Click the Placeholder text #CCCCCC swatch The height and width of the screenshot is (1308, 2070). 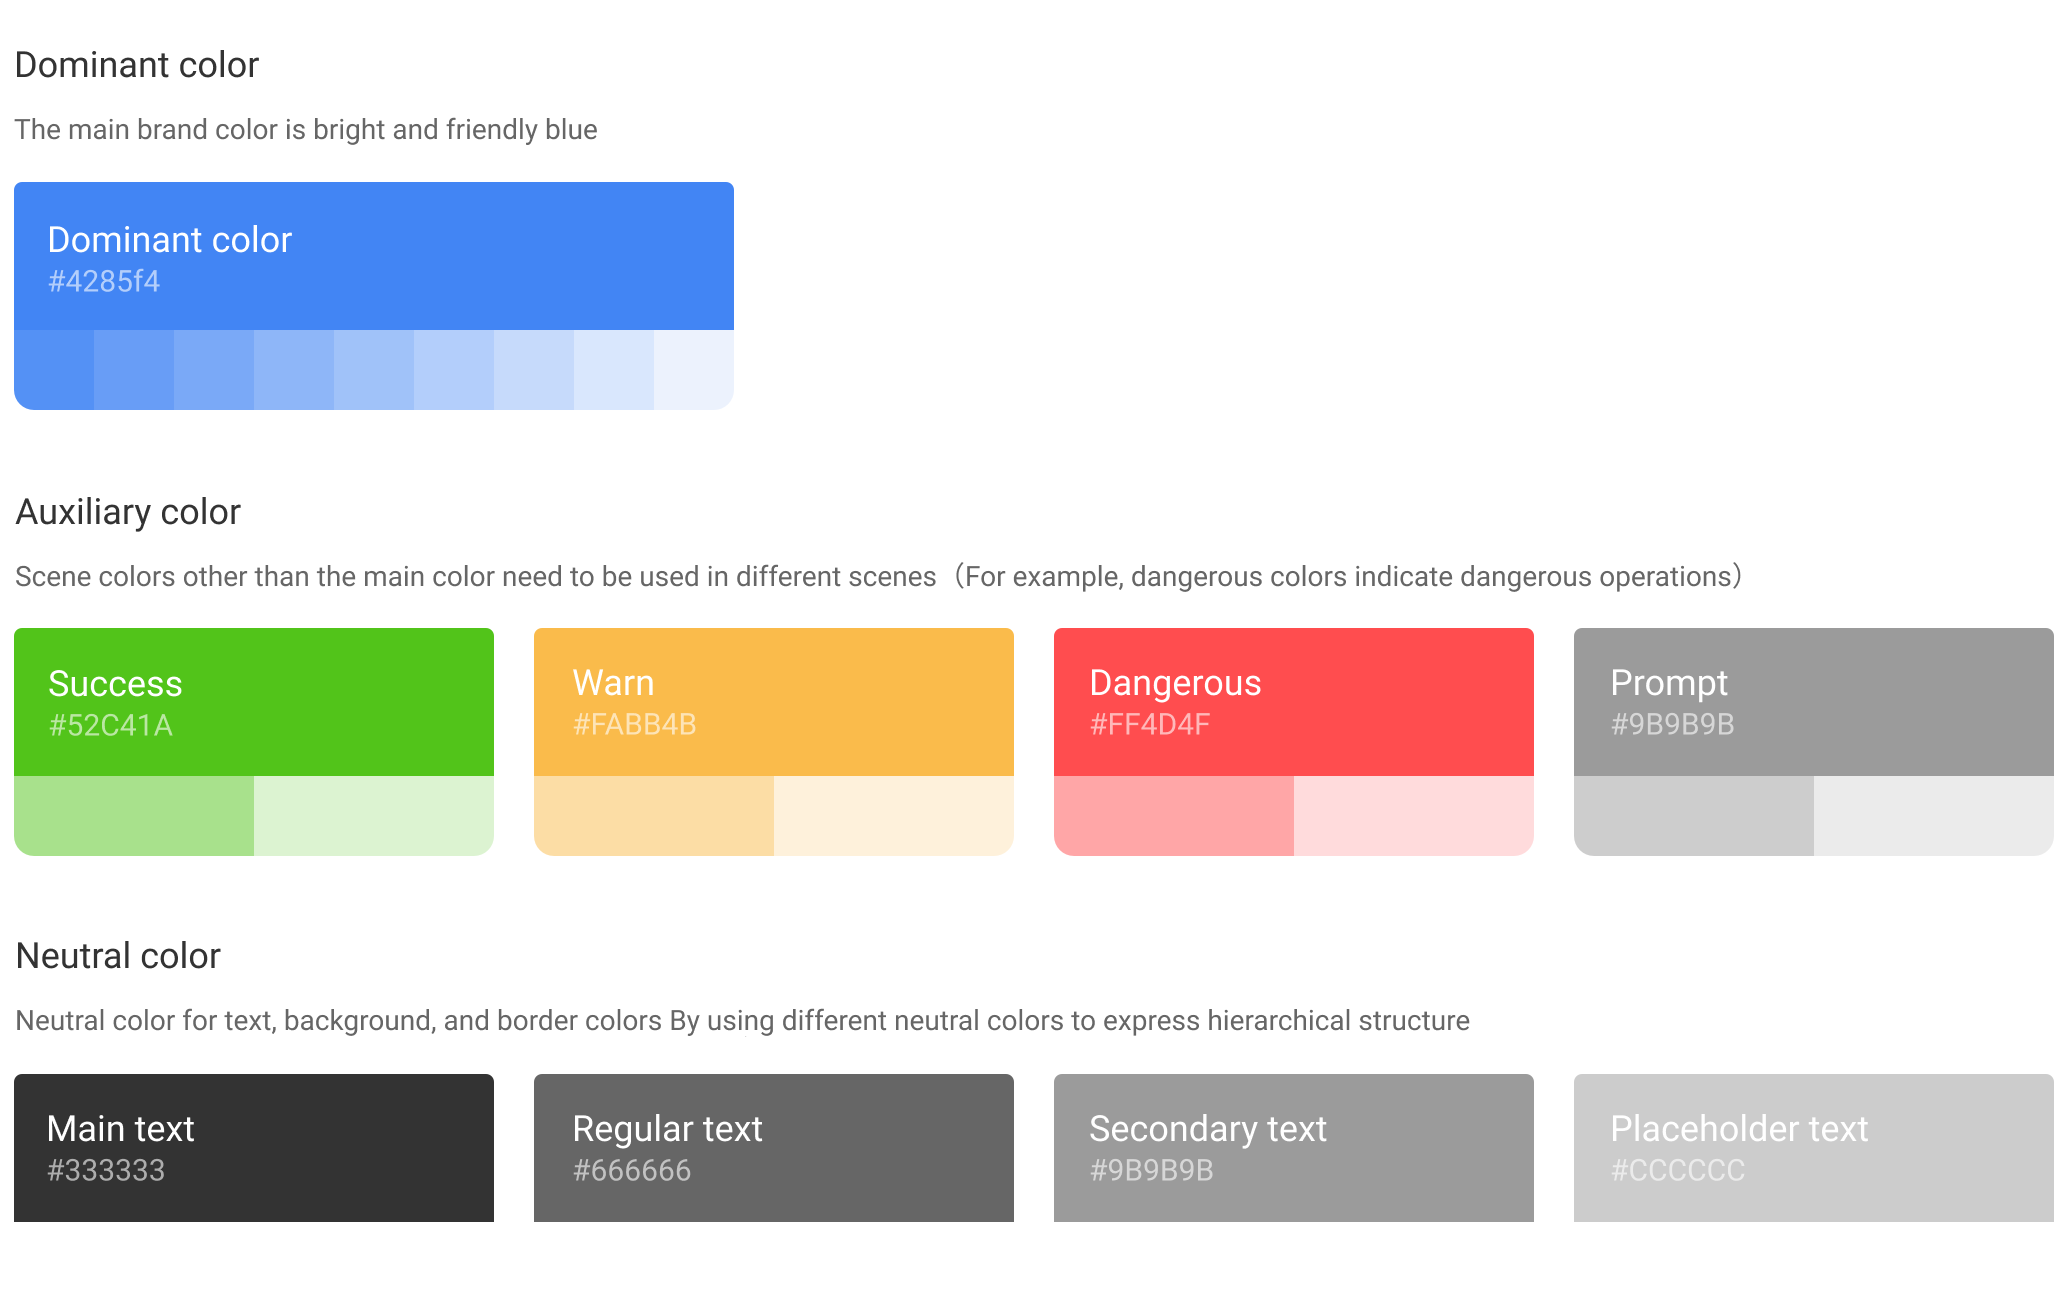(1814, 1148)
